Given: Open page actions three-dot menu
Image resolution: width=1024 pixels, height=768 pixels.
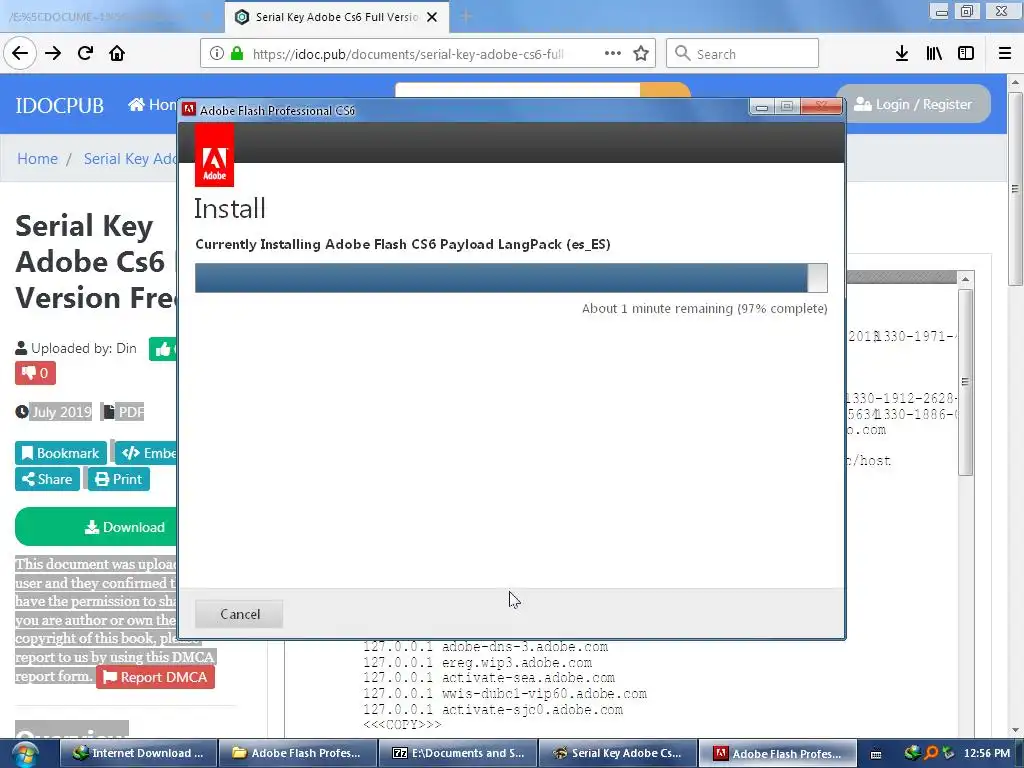Looking at the screenshot, I should (x=613, y=54).
